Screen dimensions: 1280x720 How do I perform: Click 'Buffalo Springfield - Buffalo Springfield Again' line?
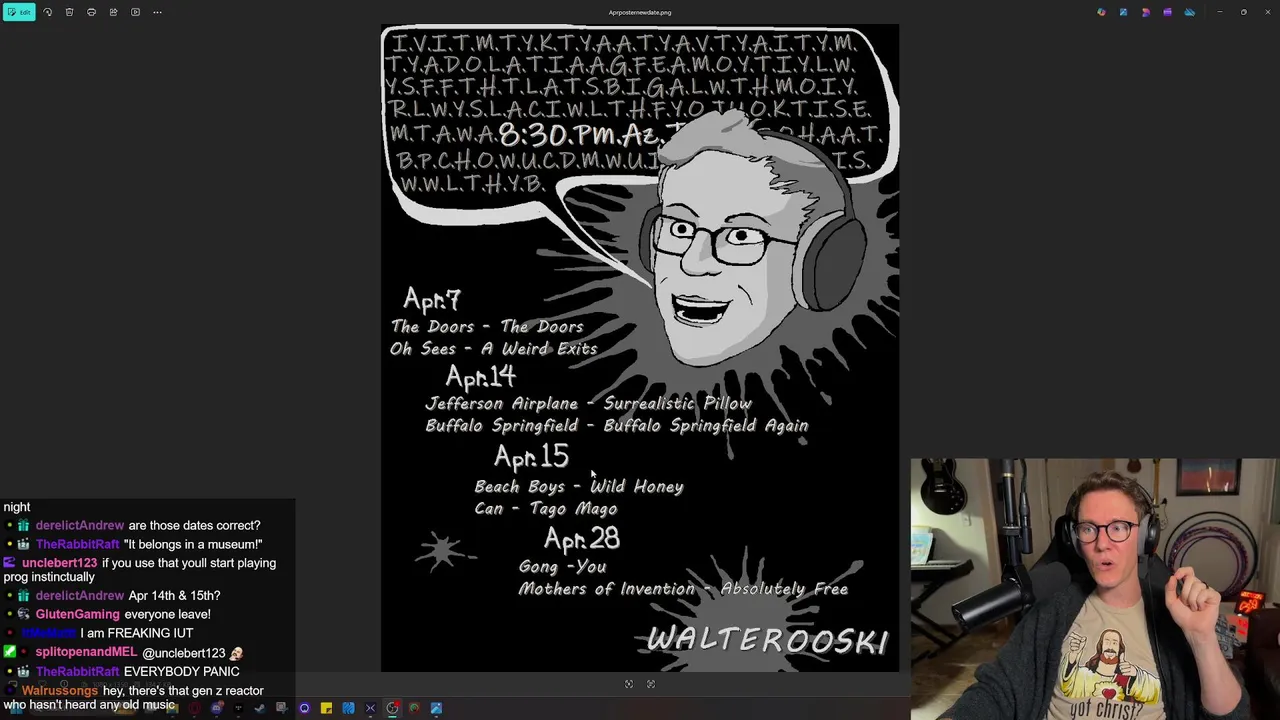tap(617, 425)
